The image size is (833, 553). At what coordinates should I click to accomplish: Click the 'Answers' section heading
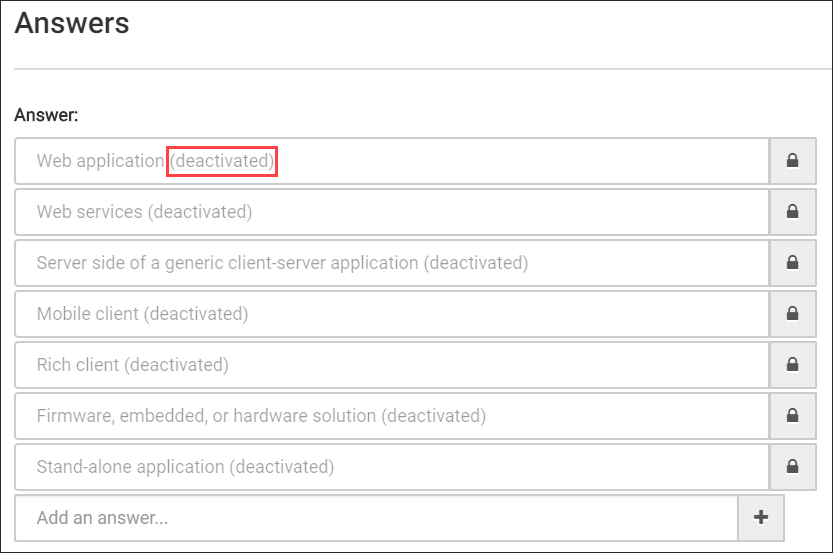click(72, 23)
